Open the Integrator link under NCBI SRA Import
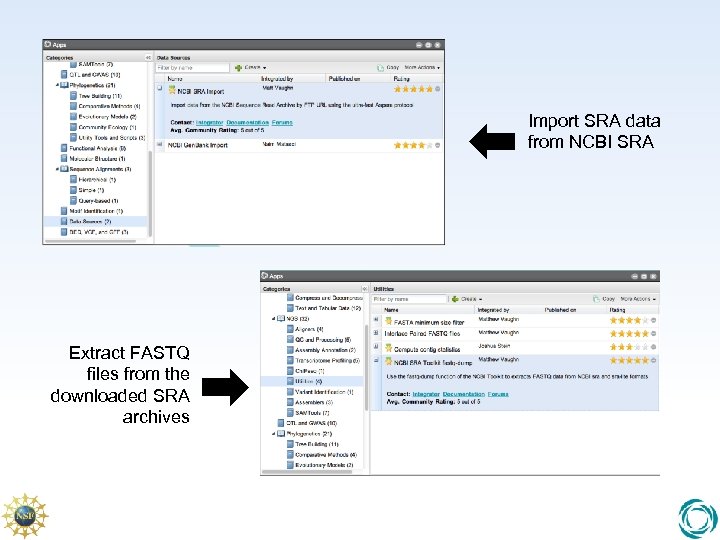This screenshot has width=720, height=540. (209, 123)
